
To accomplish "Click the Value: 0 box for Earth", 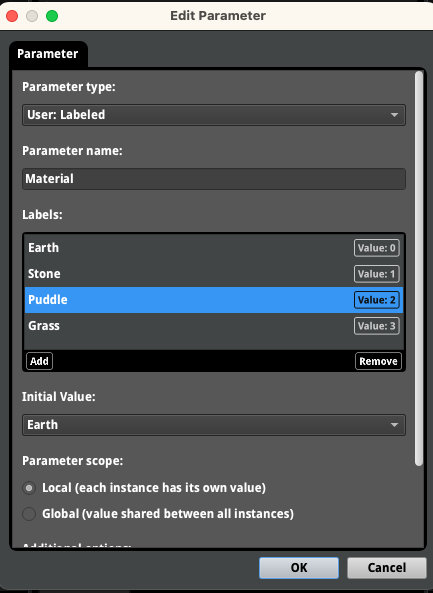I will click(377, 248).
